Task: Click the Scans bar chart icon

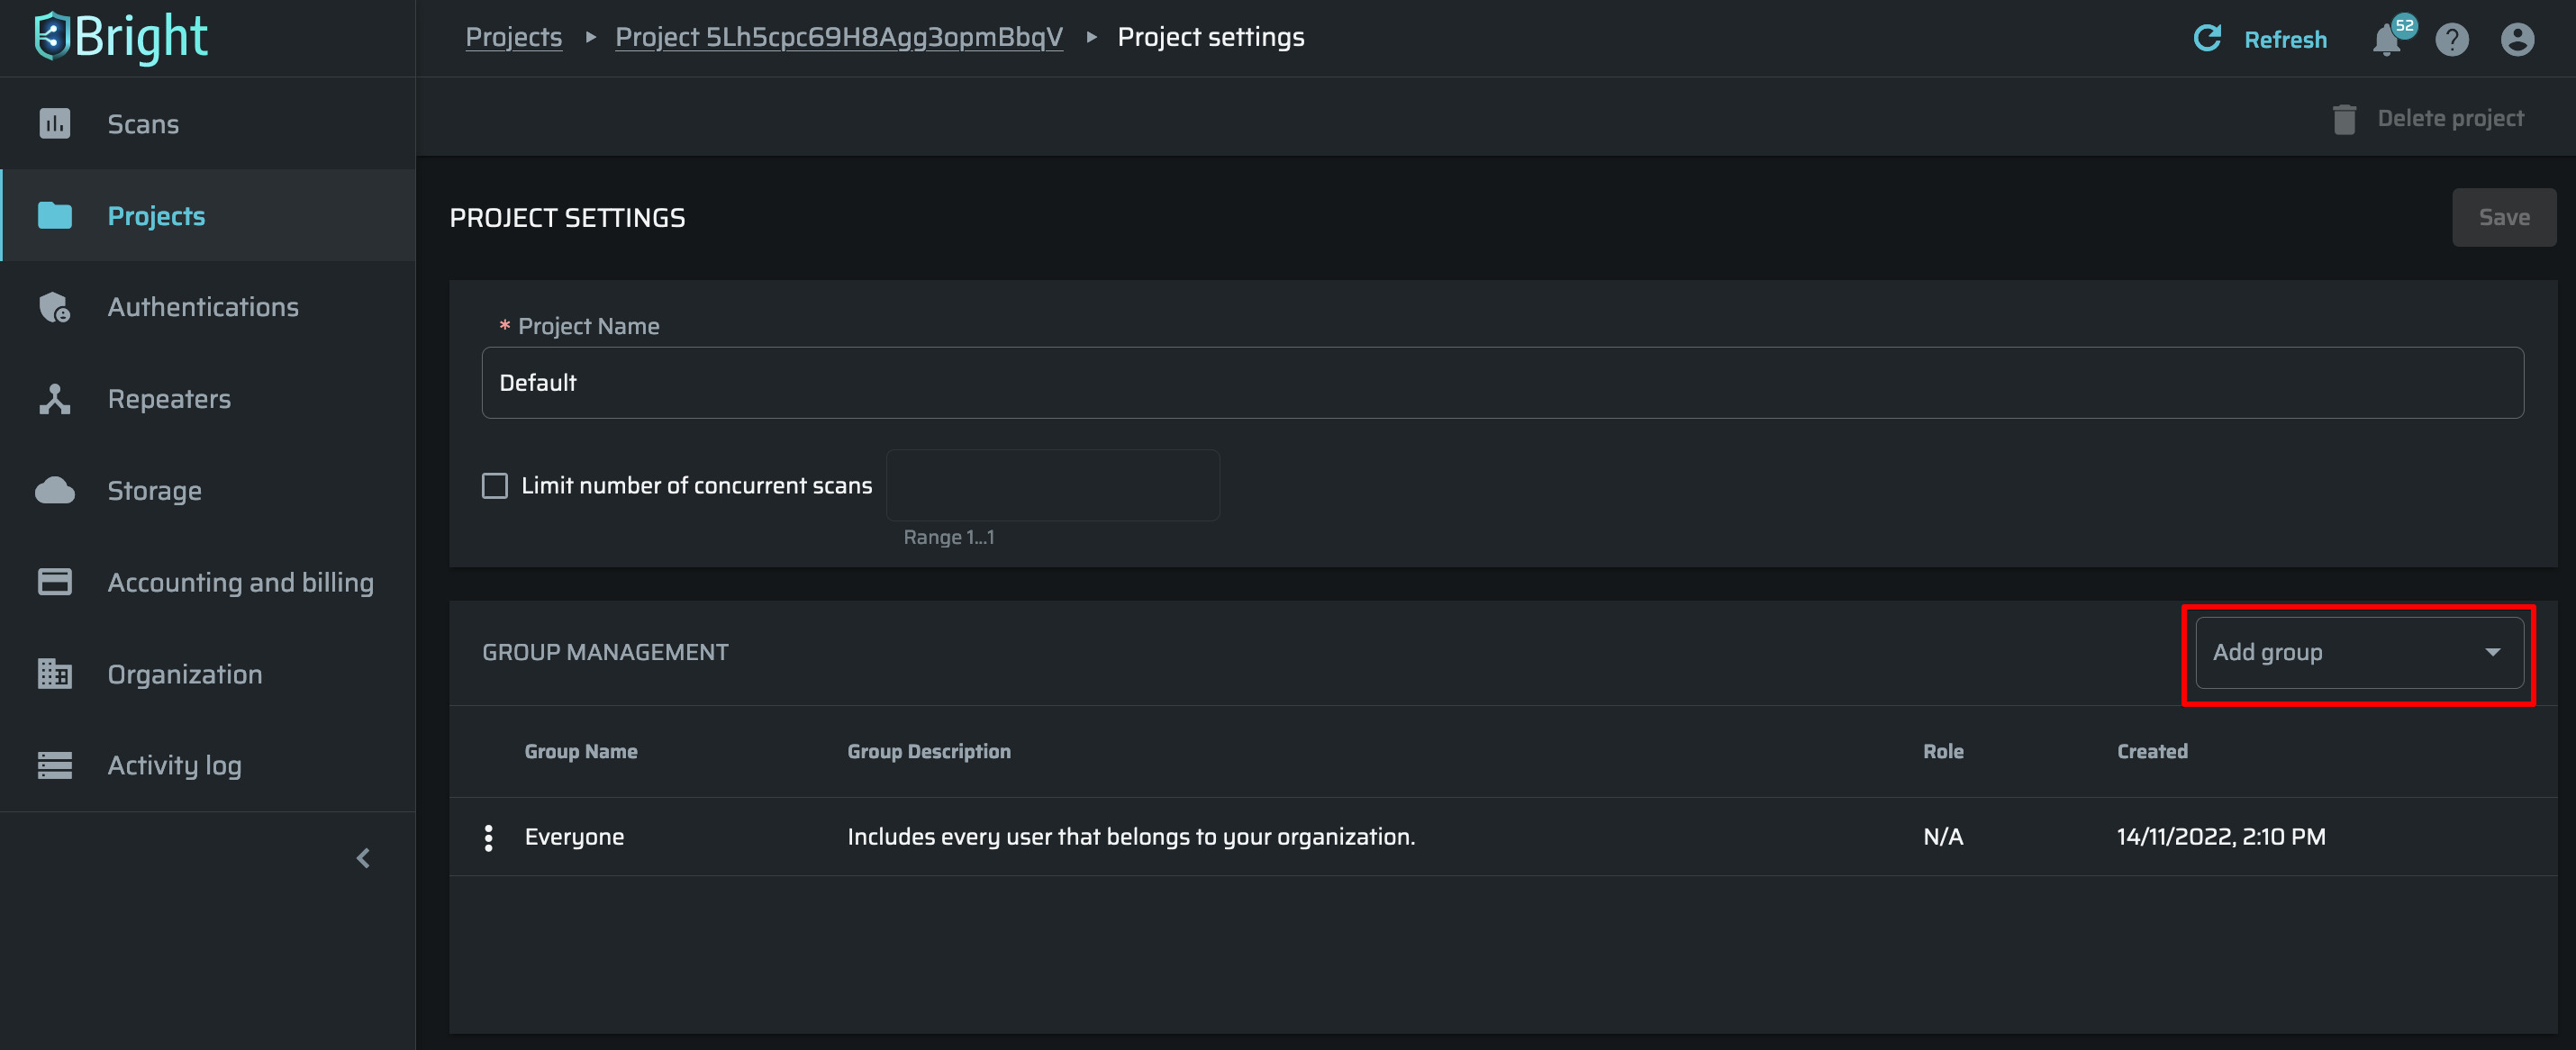Action: coord(54,123)
